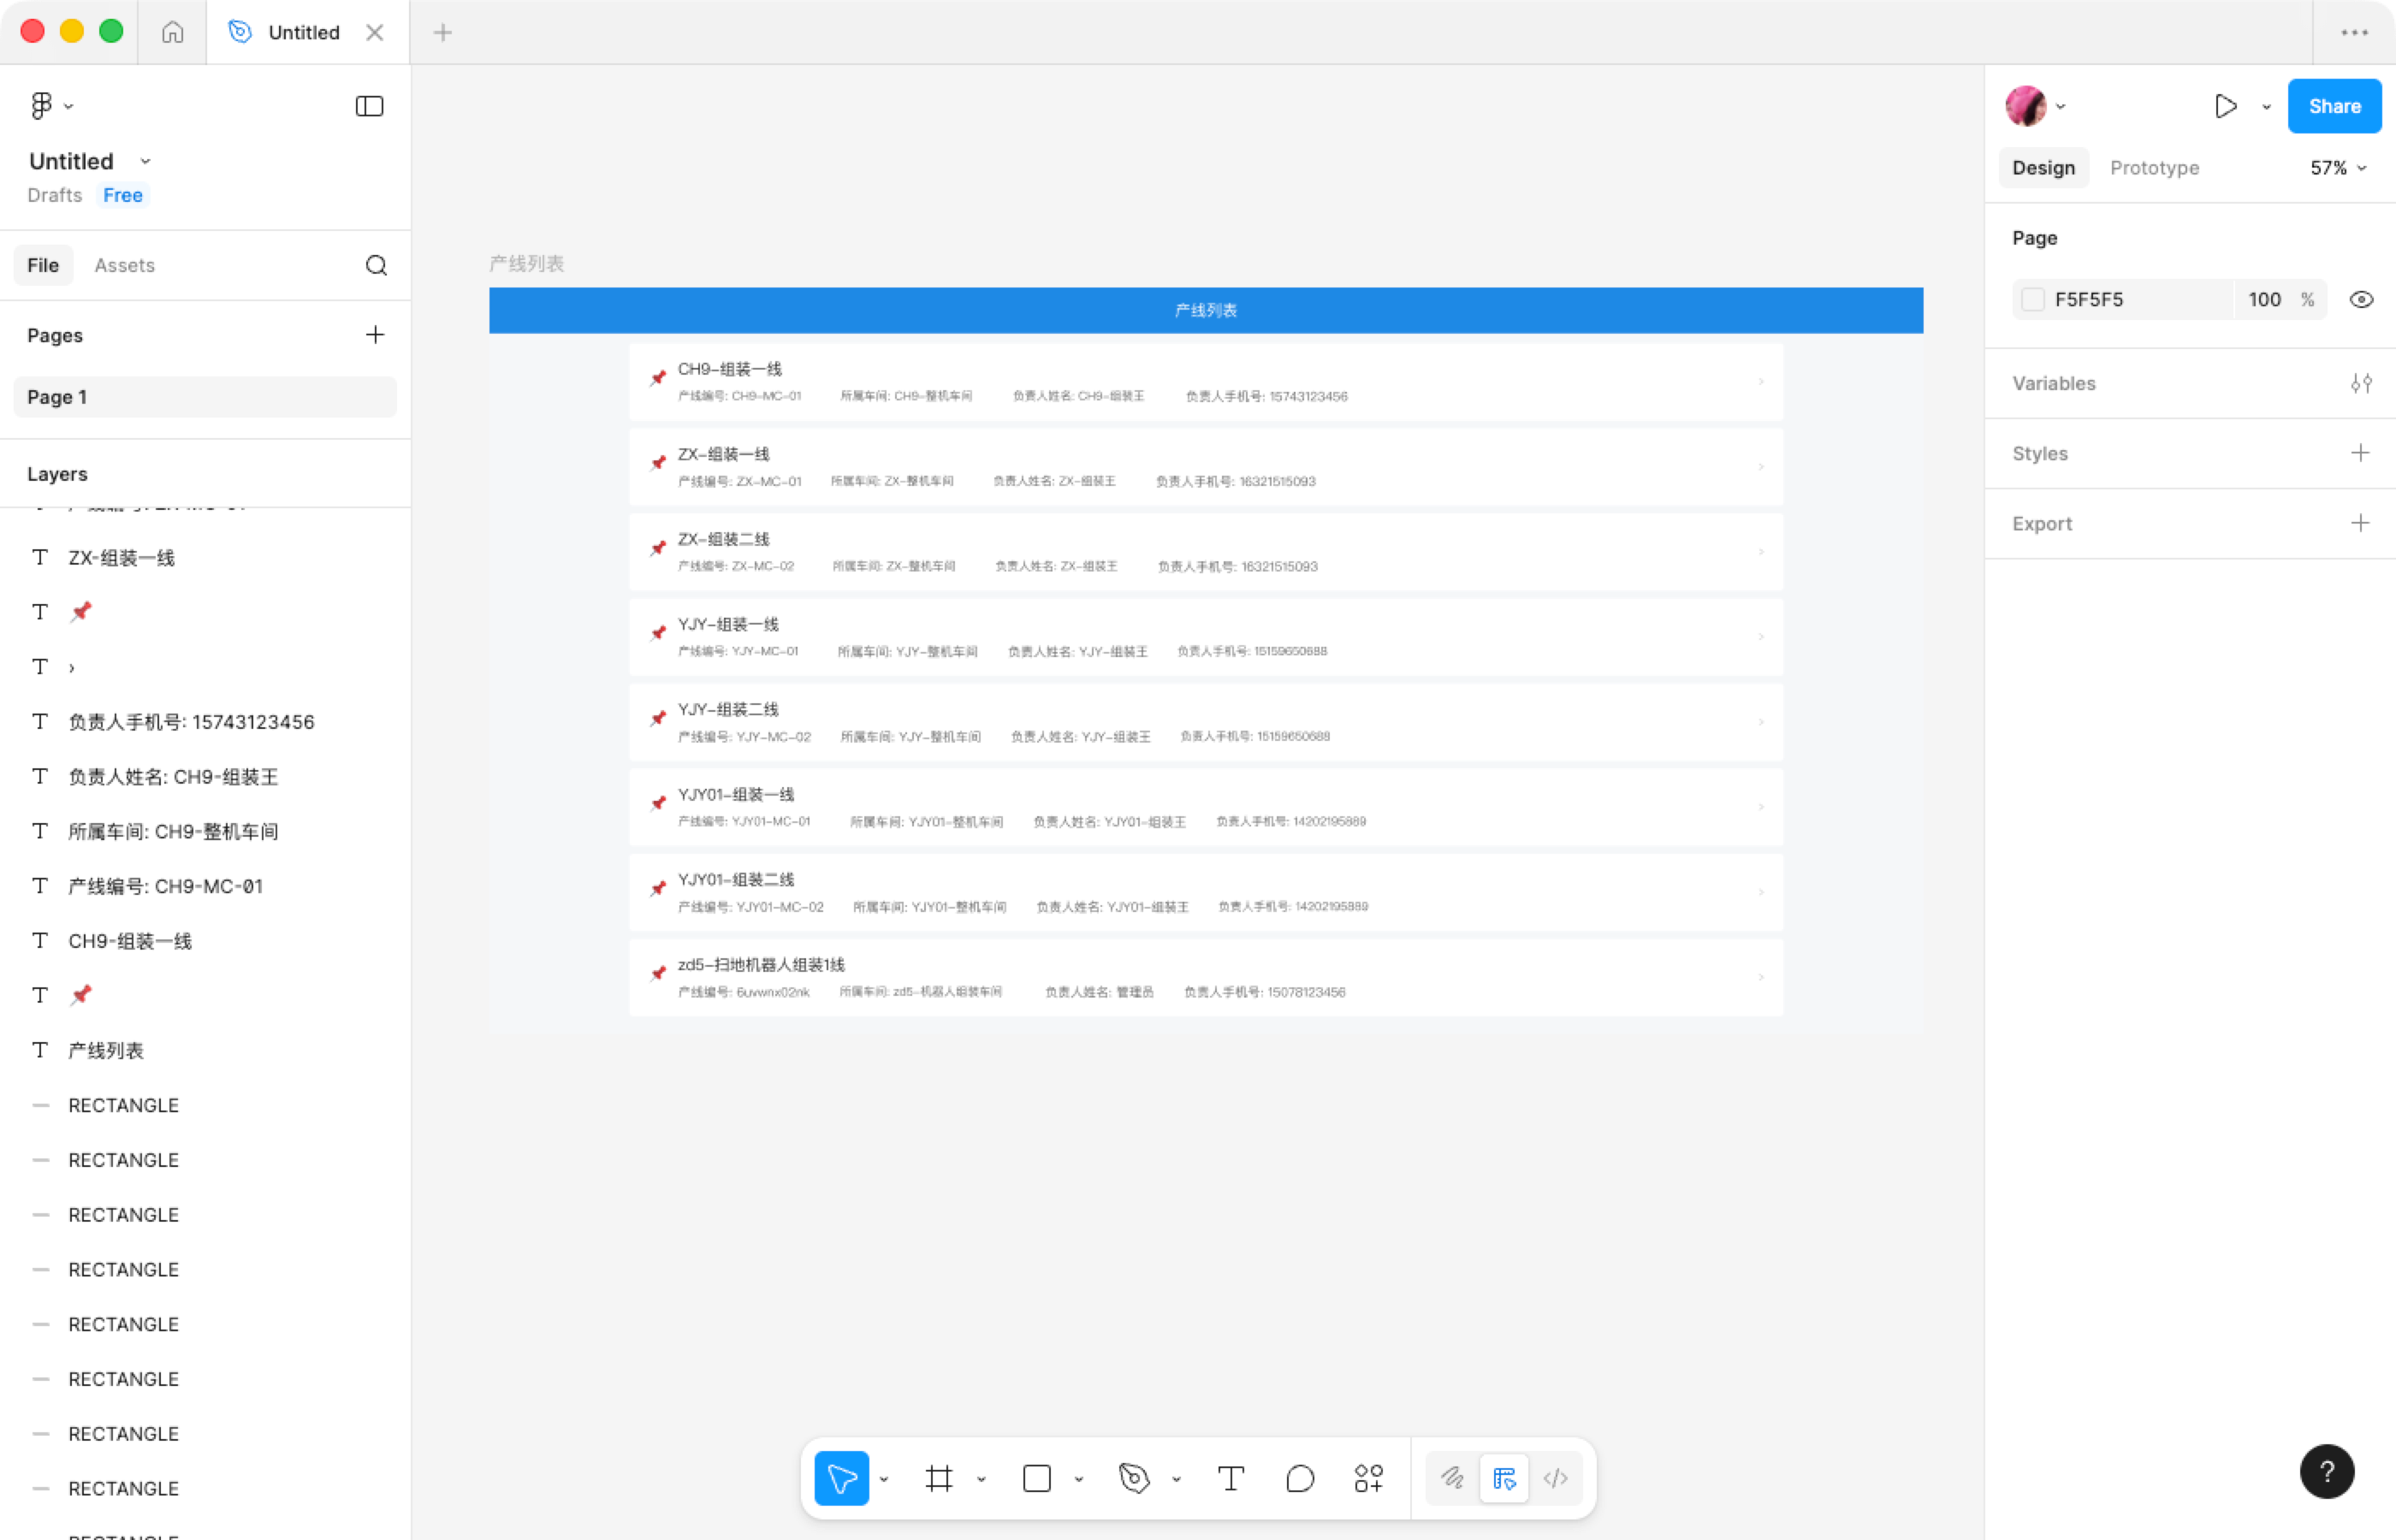Select the Comment tool
Viewport: 2396px width, 1540px height.
click(x=1299, y=1478)
